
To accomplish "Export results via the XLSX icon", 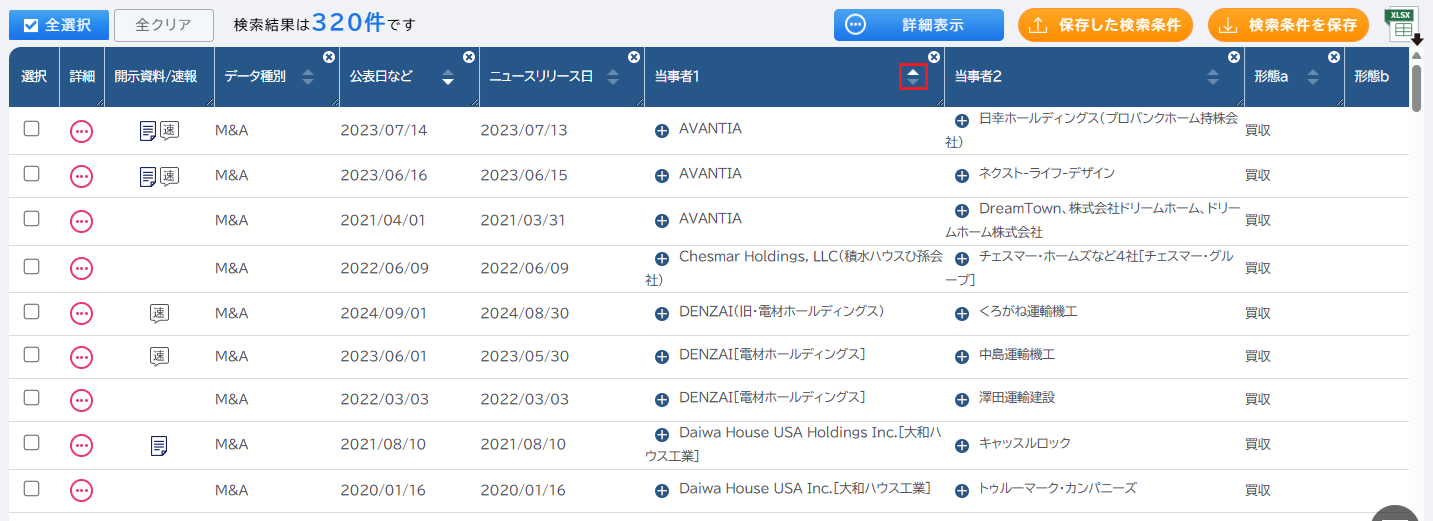I will [x=1404, y=26].
